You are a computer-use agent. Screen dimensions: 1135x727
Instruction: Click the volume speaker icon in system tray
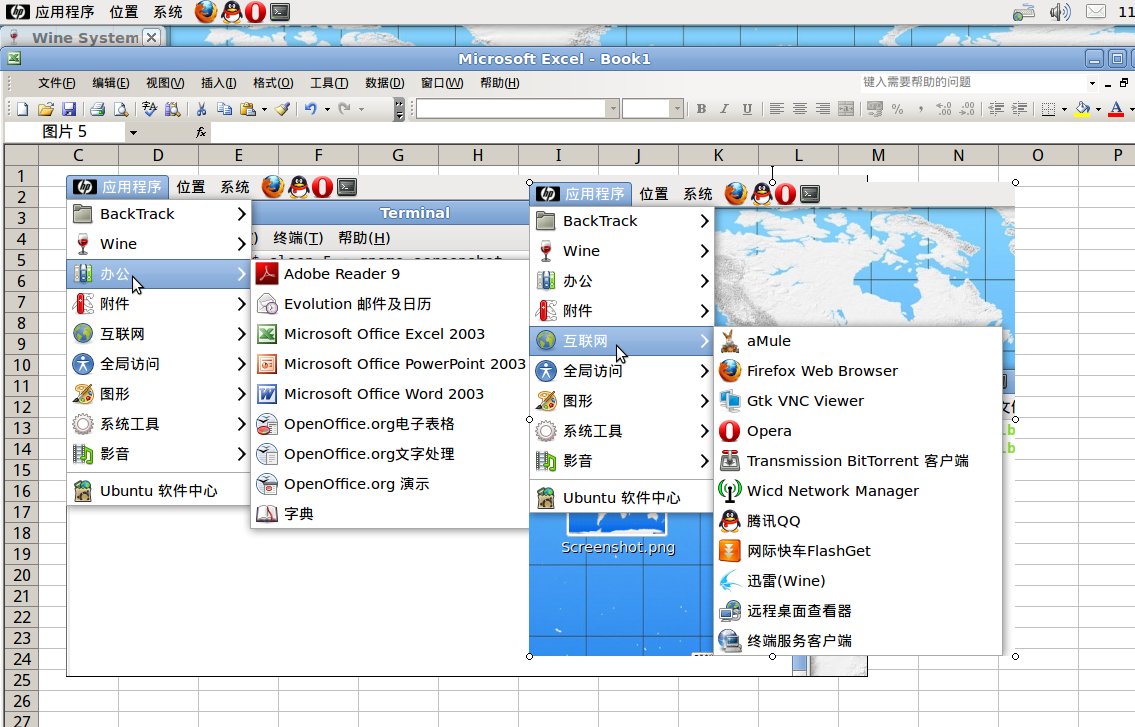tap(1060, 12)
